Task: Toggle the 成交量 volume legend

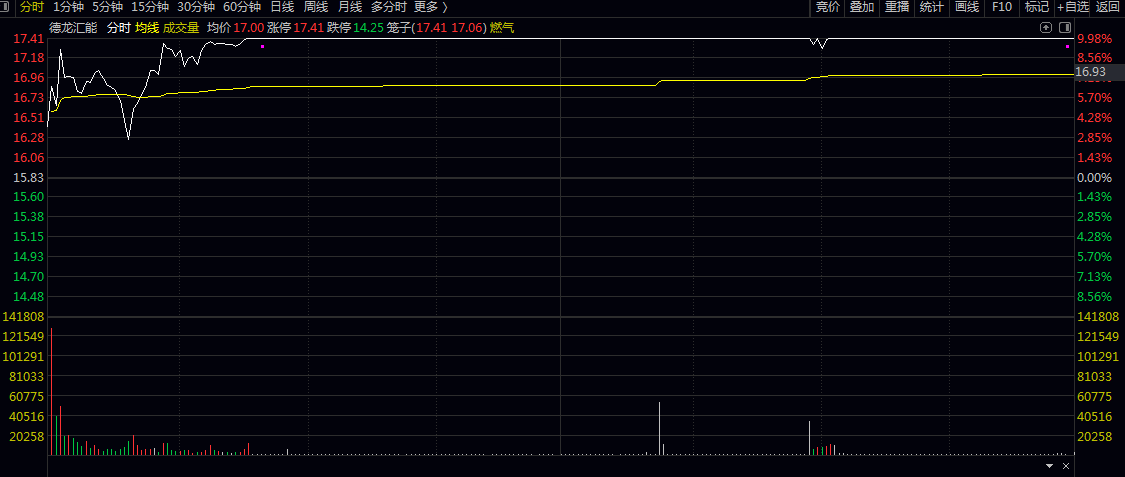Action: pos(181,28)
